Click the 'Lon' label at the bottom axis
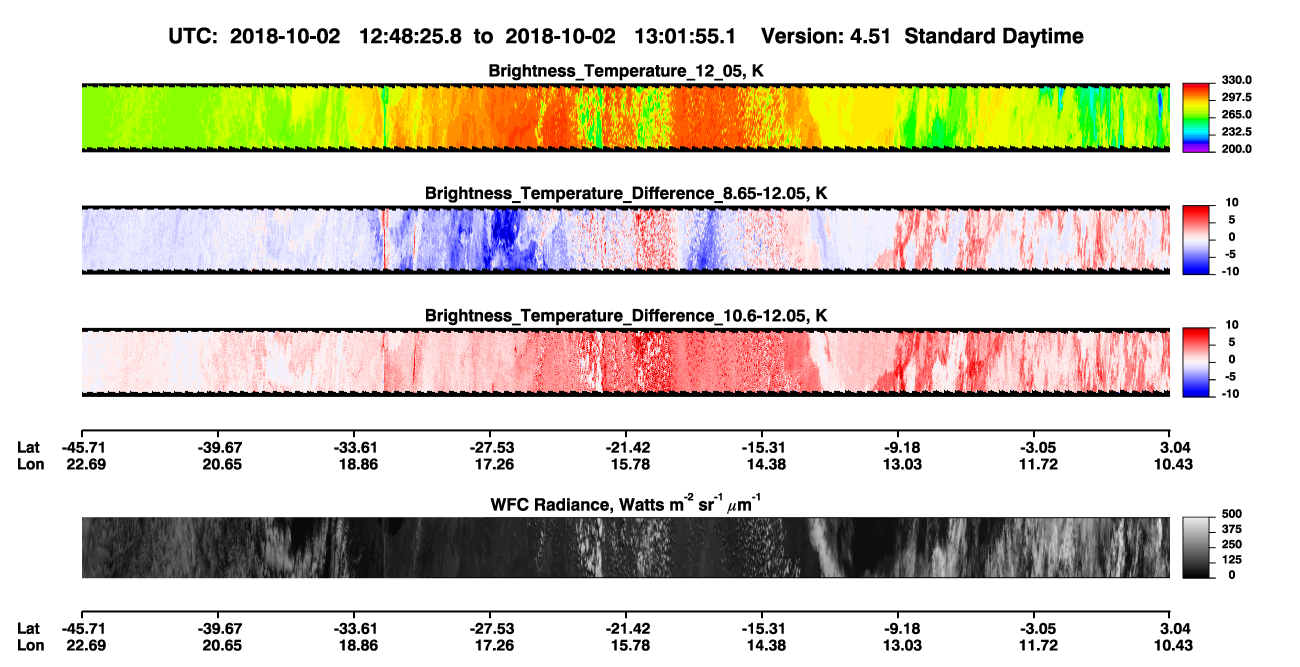 click(30, 645)
